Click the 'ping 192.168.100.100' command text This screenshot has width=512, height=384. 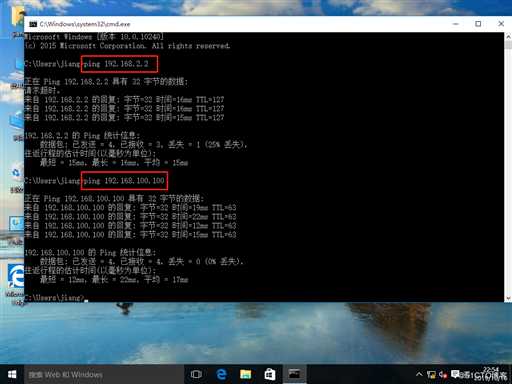click(x=124, y=181)
